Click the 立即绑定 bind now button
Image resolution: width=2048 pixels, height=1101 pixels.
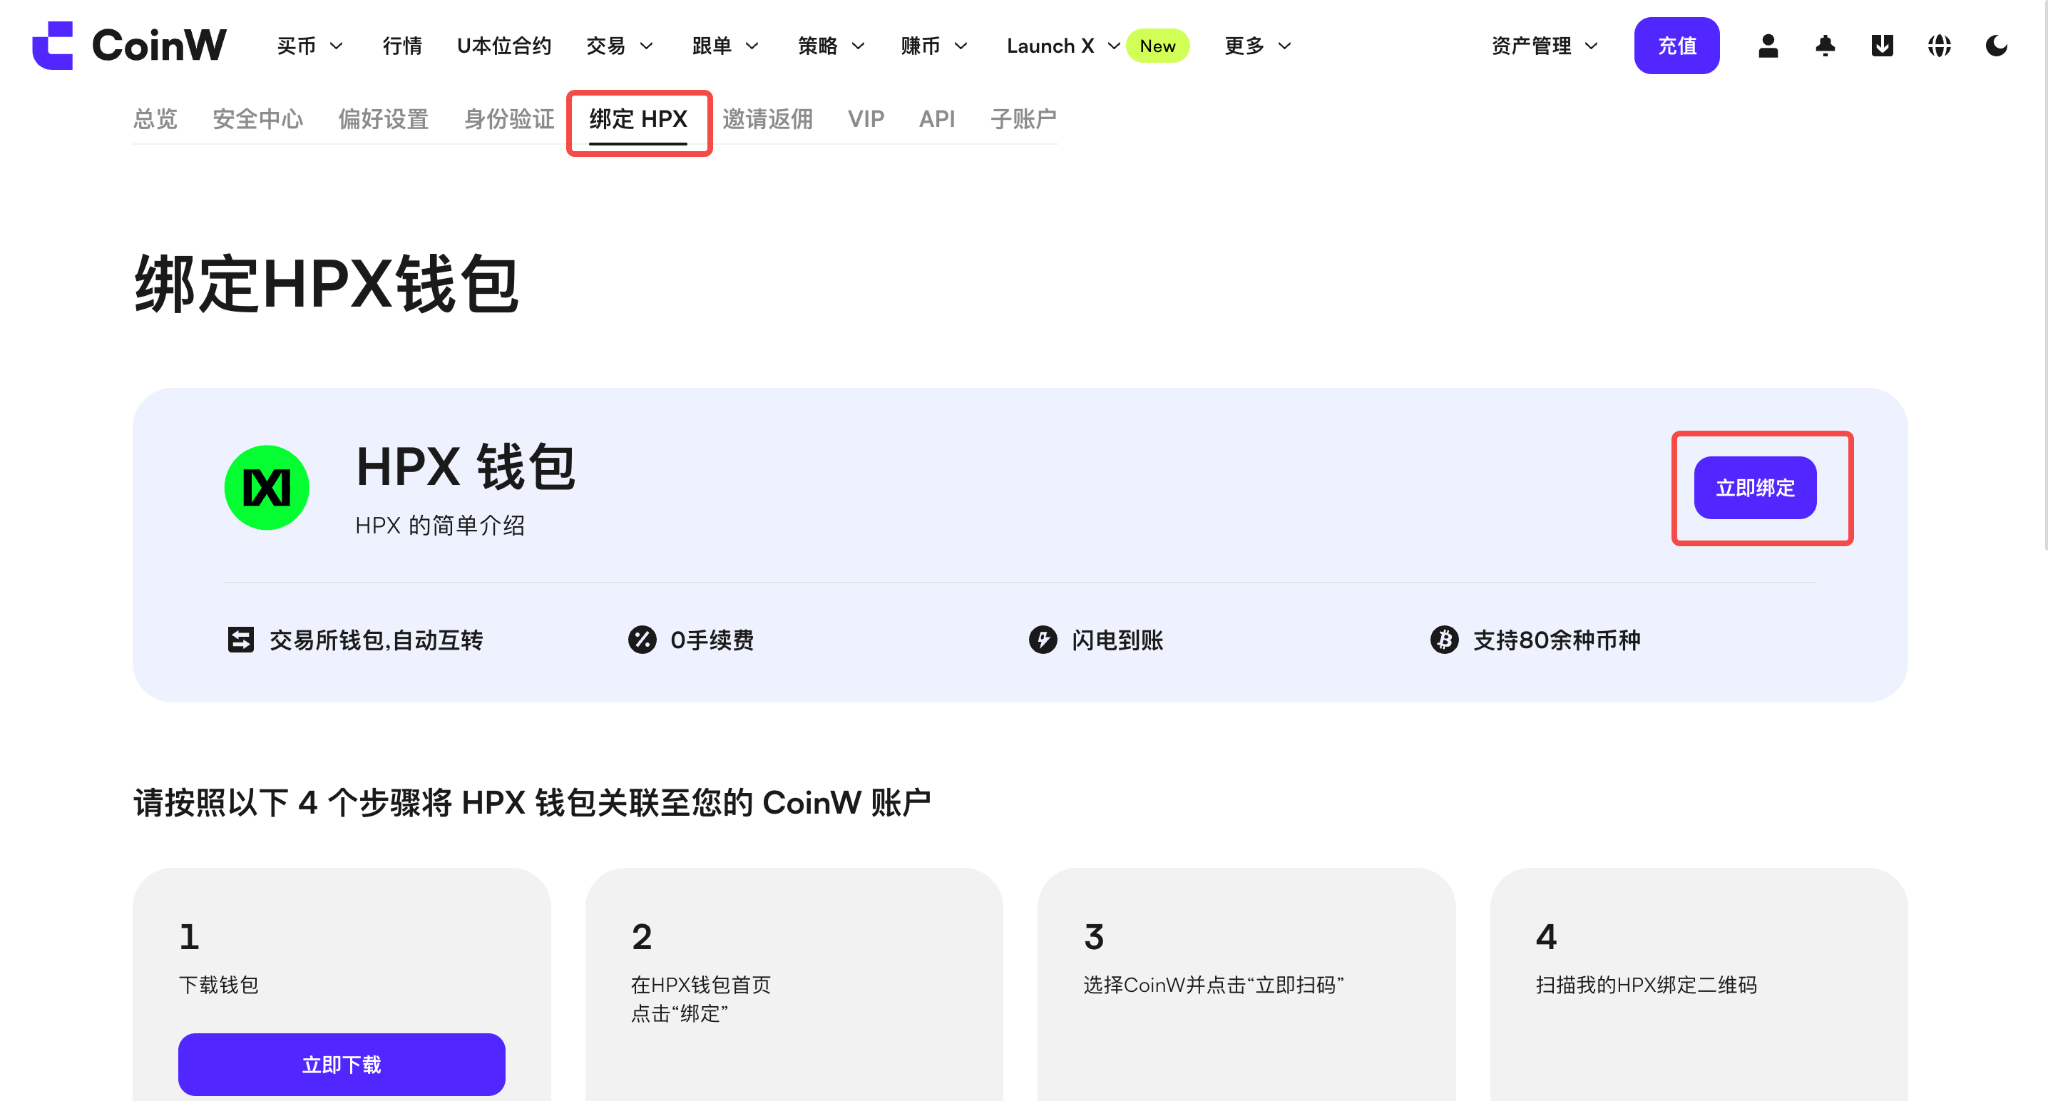point(1755,488)
